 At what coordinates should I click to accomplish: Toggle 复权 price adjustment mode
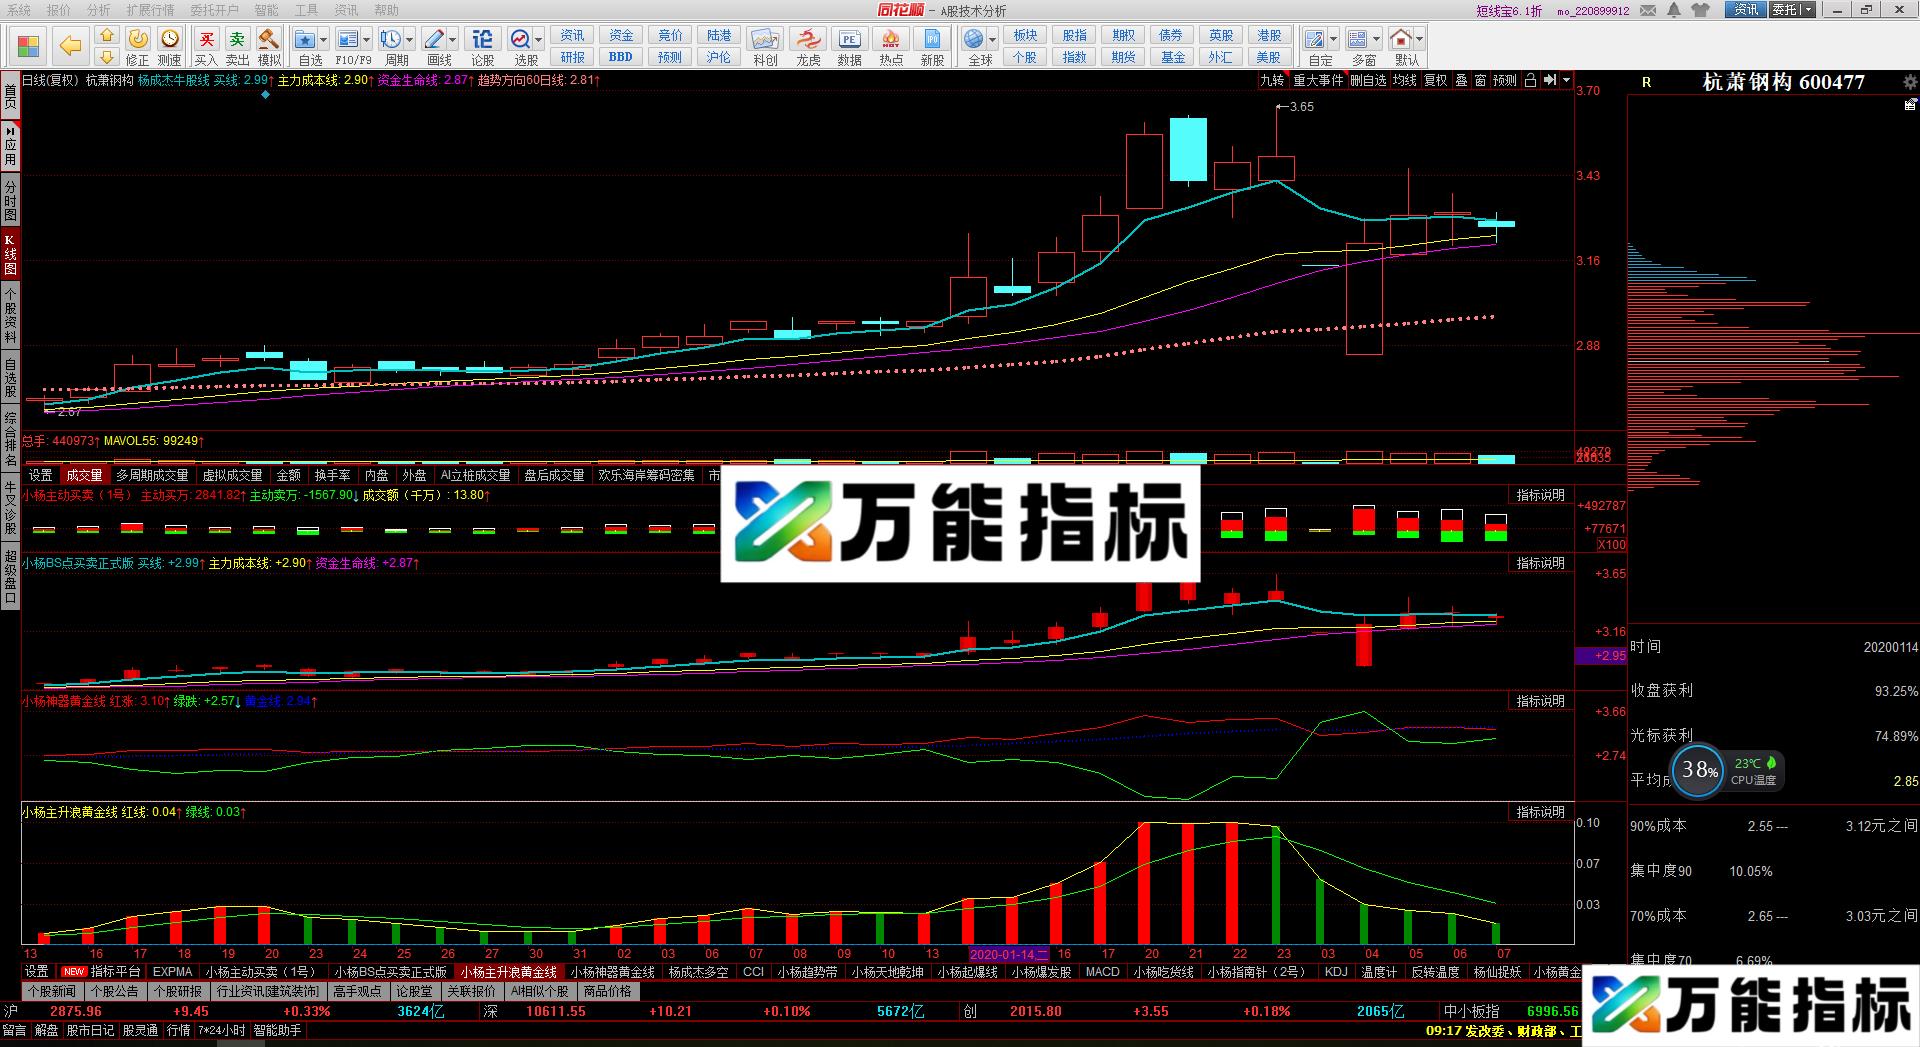(1434, 82)
